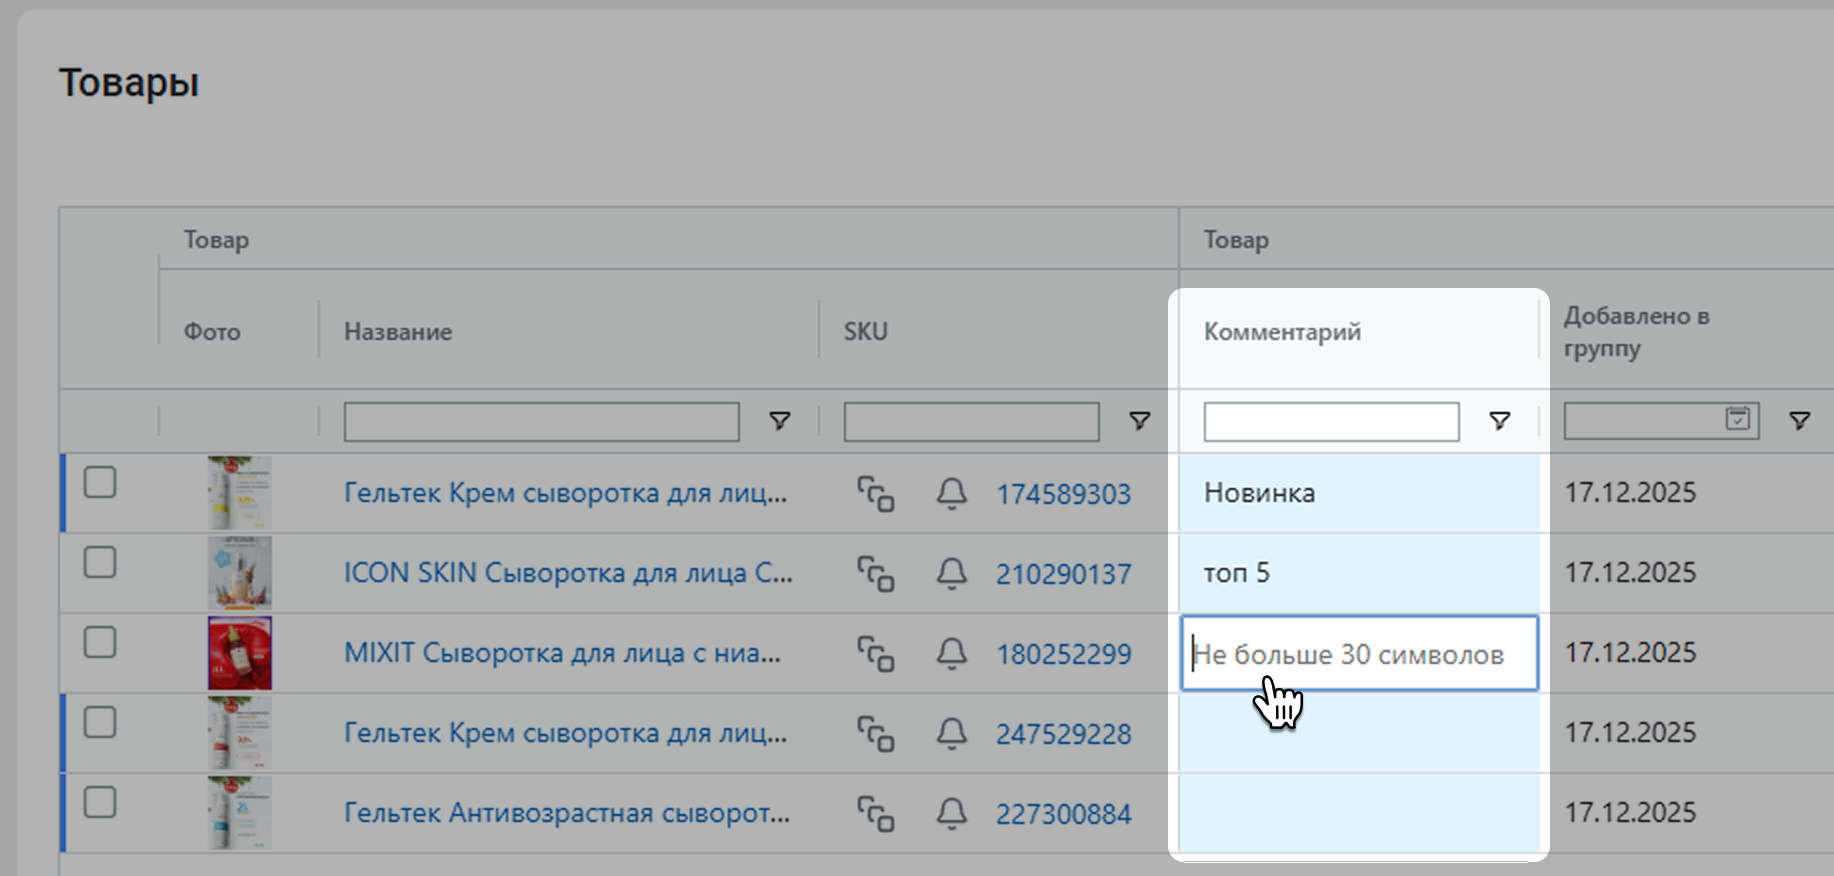
Task: Click the bell icon next to SKU 210290137
Action: click(951, 573)
